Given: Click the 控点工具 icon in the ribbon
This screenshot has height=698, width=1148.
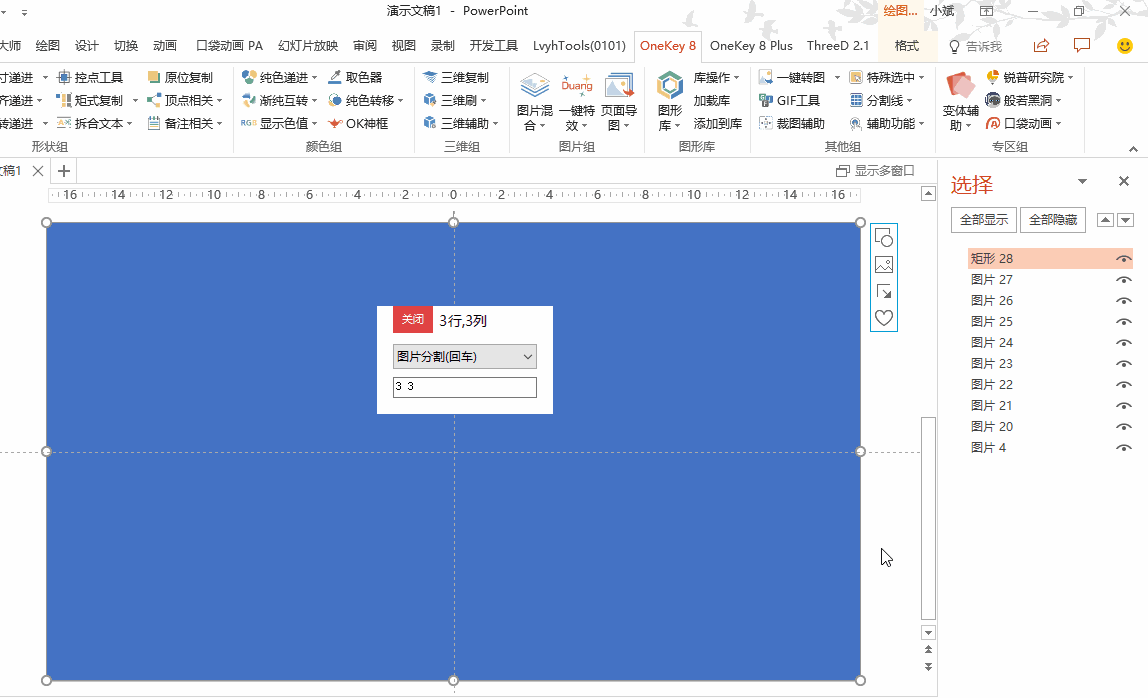Looking at the screenshot, I should pyautogui.click(x=66, y=77).
